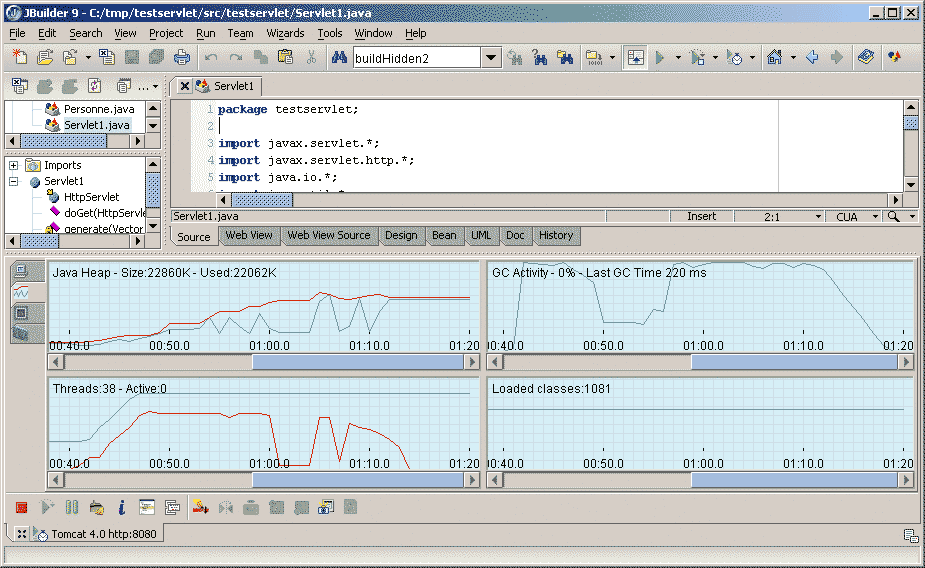Click the Pause program icon

(71, 508)
